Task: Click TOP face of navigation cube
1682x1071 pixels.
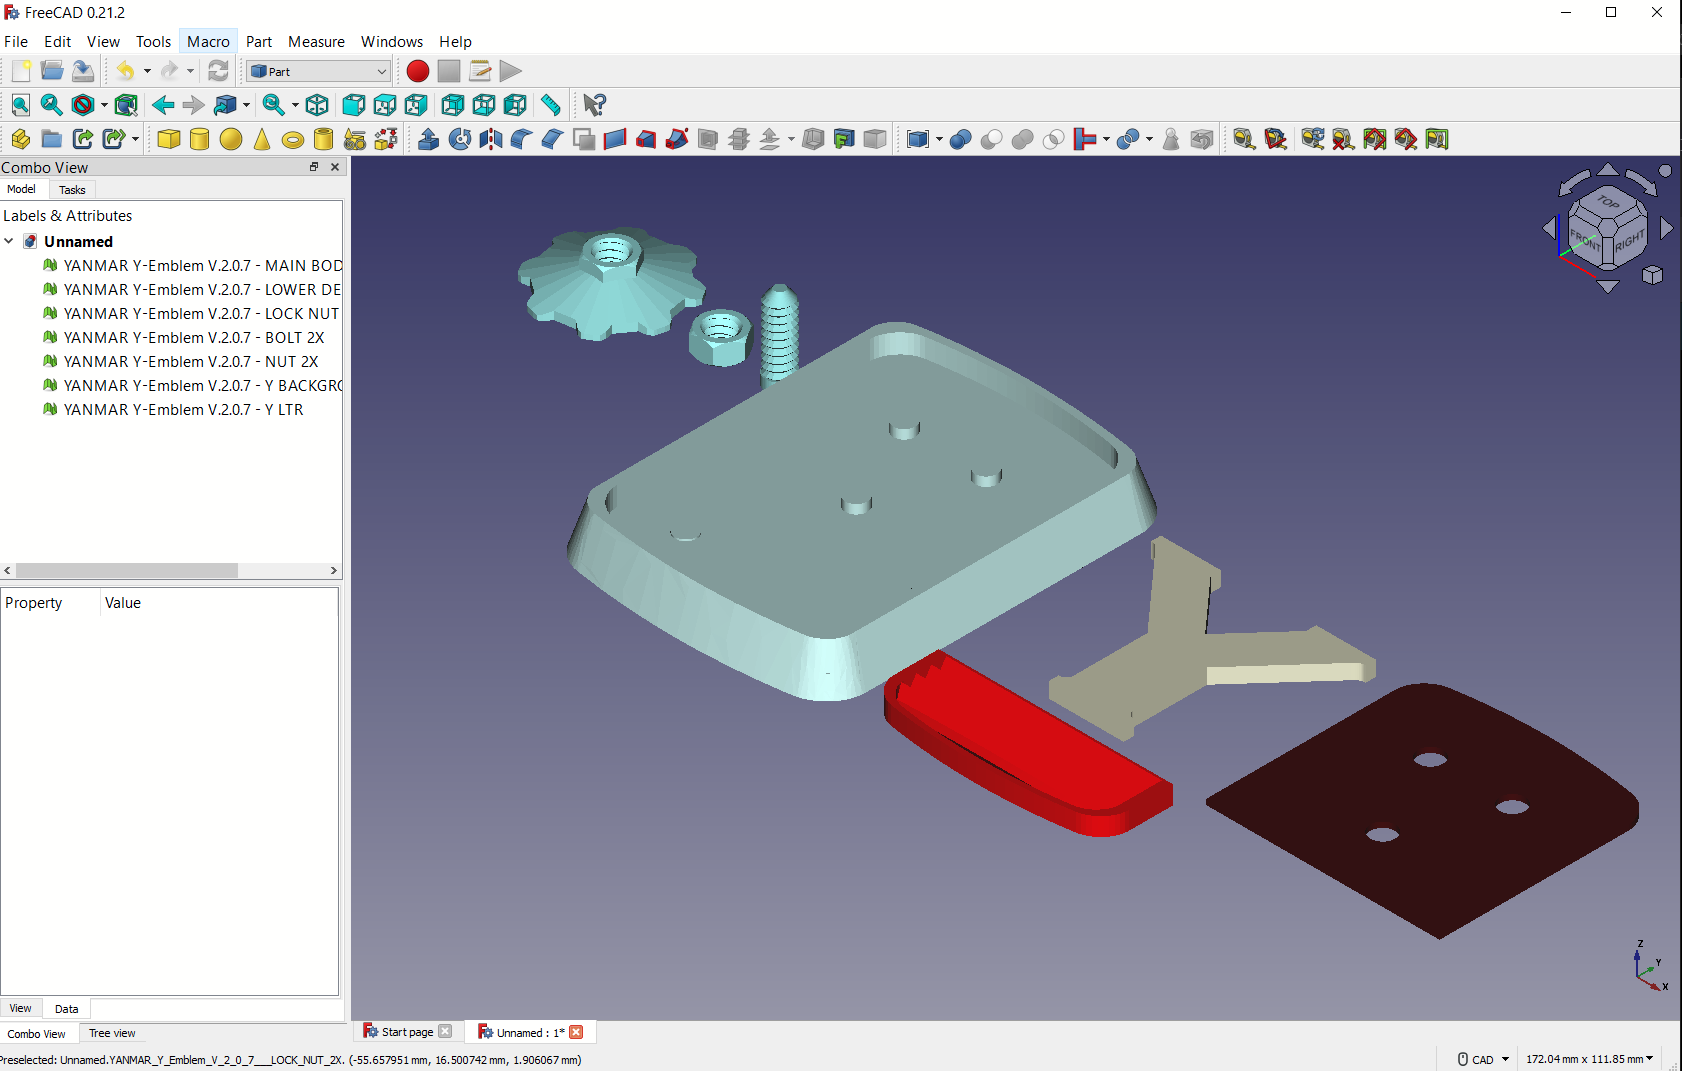Action: [x=1608, y=202]
